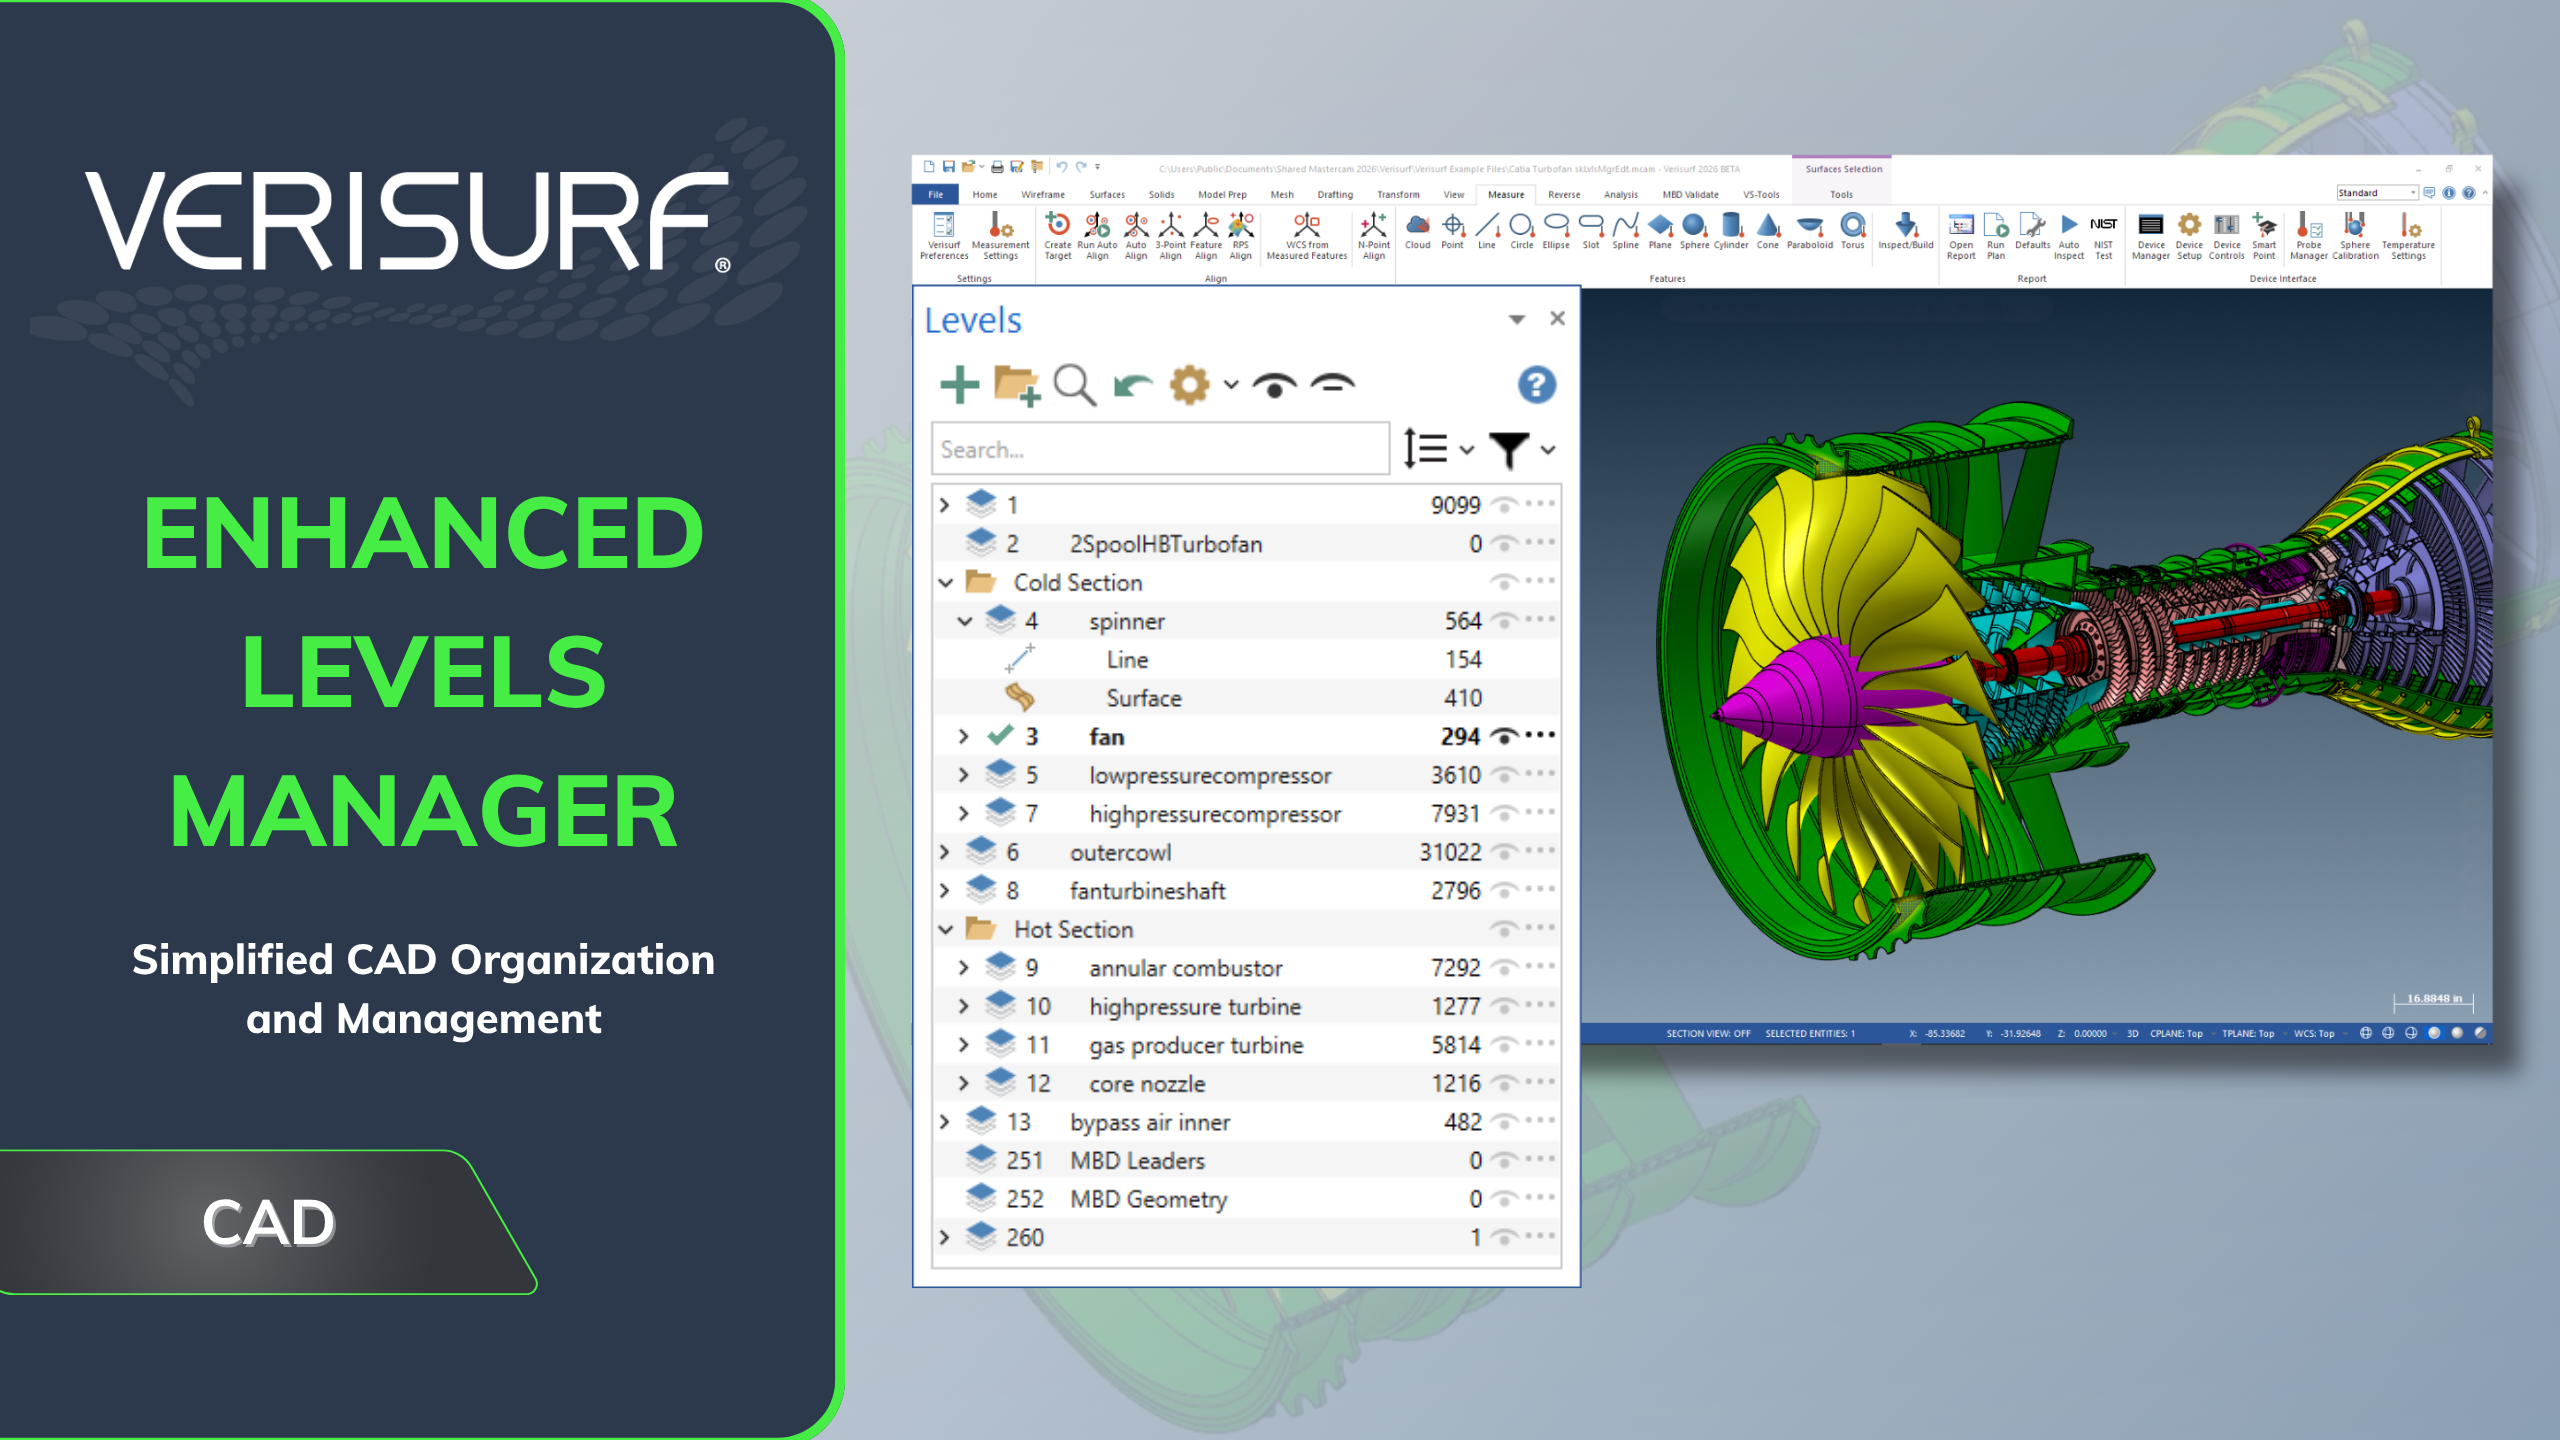Click the Create Target tool
This screenshot has width=2560, height=1440.
point(1058,236)
